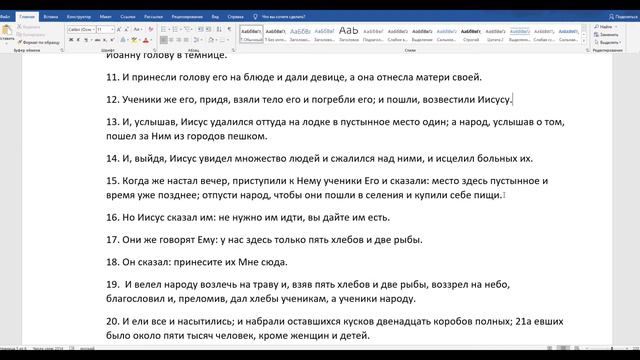Toggle Underline formatting
This screenshot has height=360, width=640.
pos(86,40)
